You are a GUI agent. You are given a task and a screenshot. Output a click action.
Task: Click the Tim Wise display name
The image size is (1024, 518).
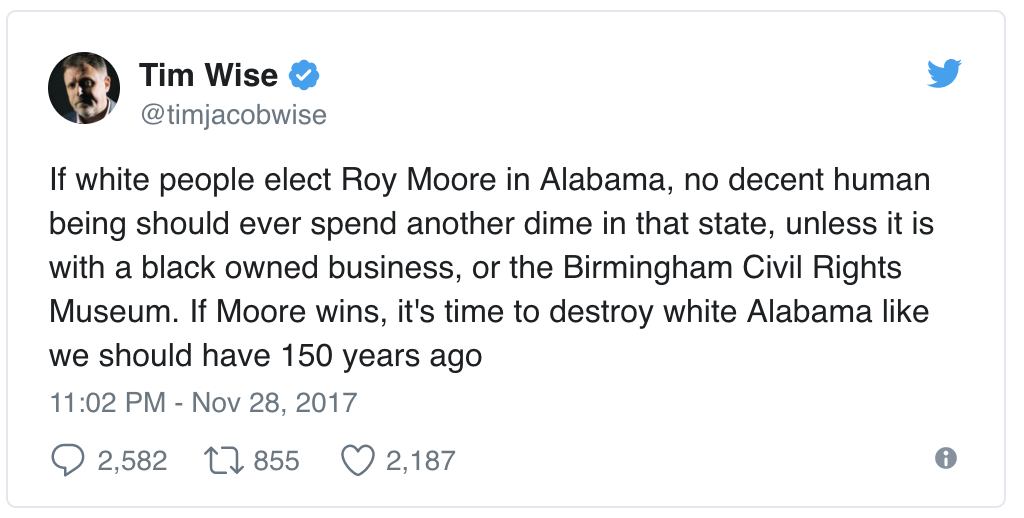pyautogui.click(x=209, y=75)
